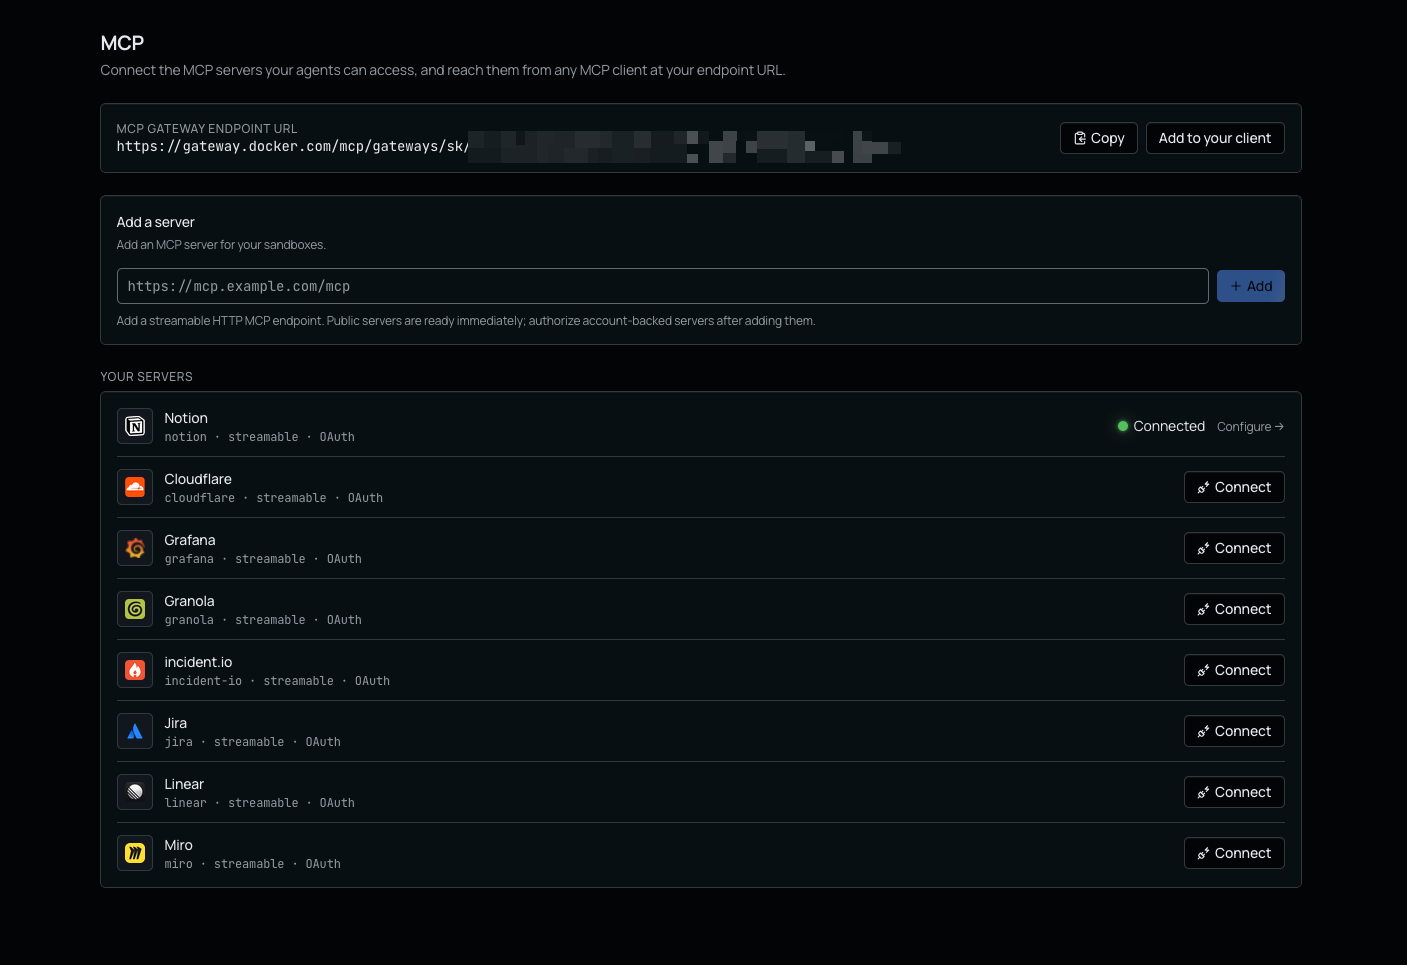Click the MCP GATEWAY ENDPOINT URL label
The width and height of the screenshot is (1407, 965).
pos(207,129)
